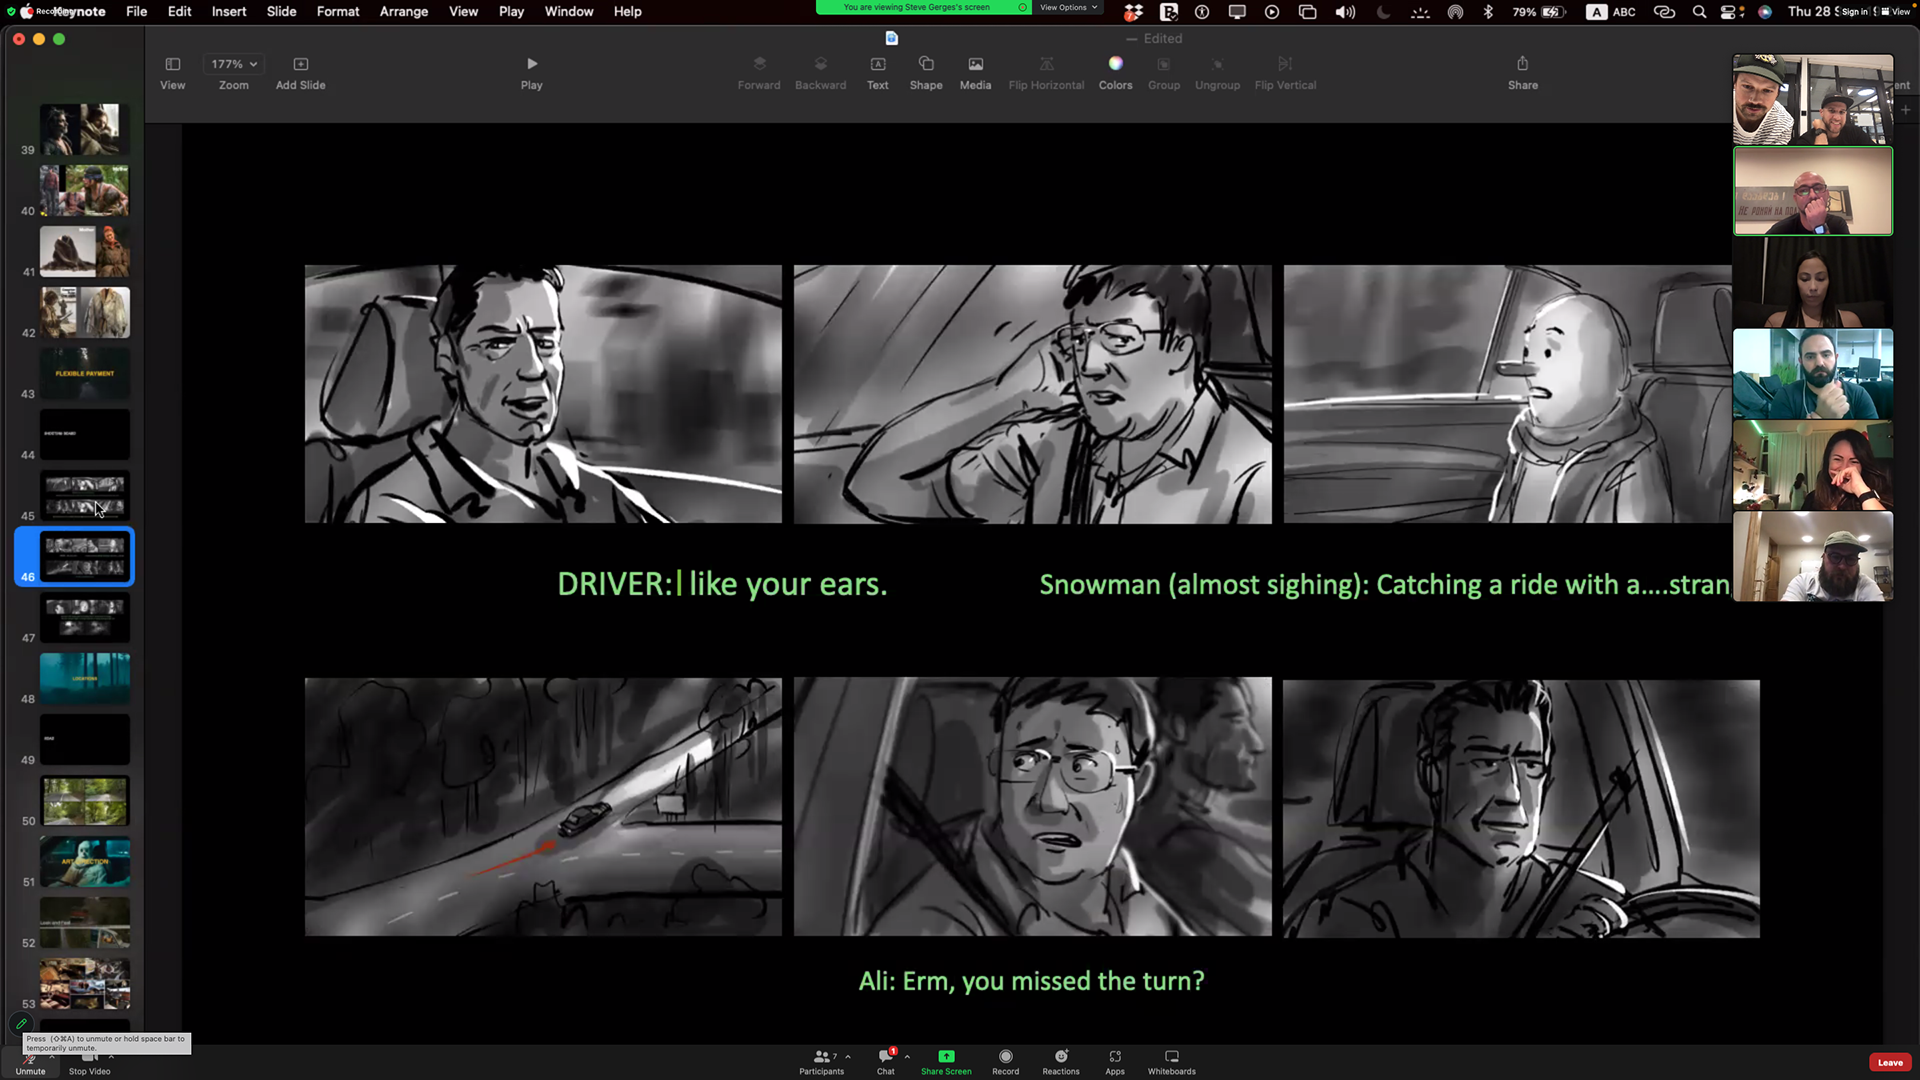Viewport: 1920px width, 1080px height.
Task: Expand View Options dropdown
Action: 1068,8
